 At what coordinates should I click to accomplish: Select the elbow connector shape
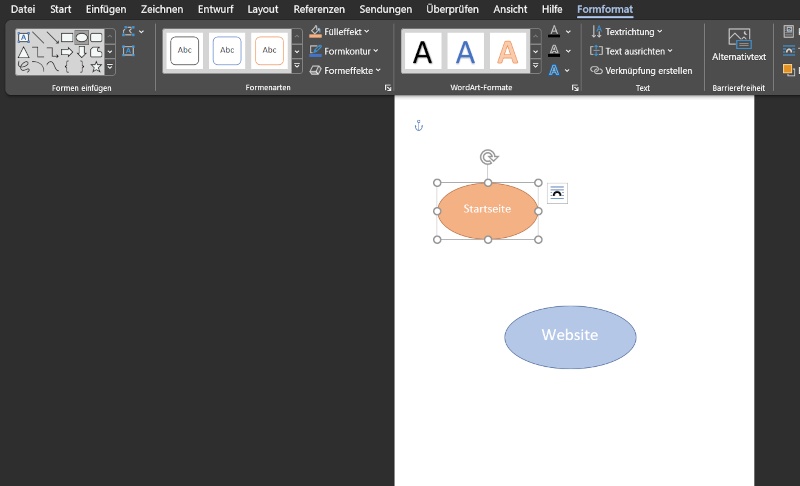click(38, 52)
